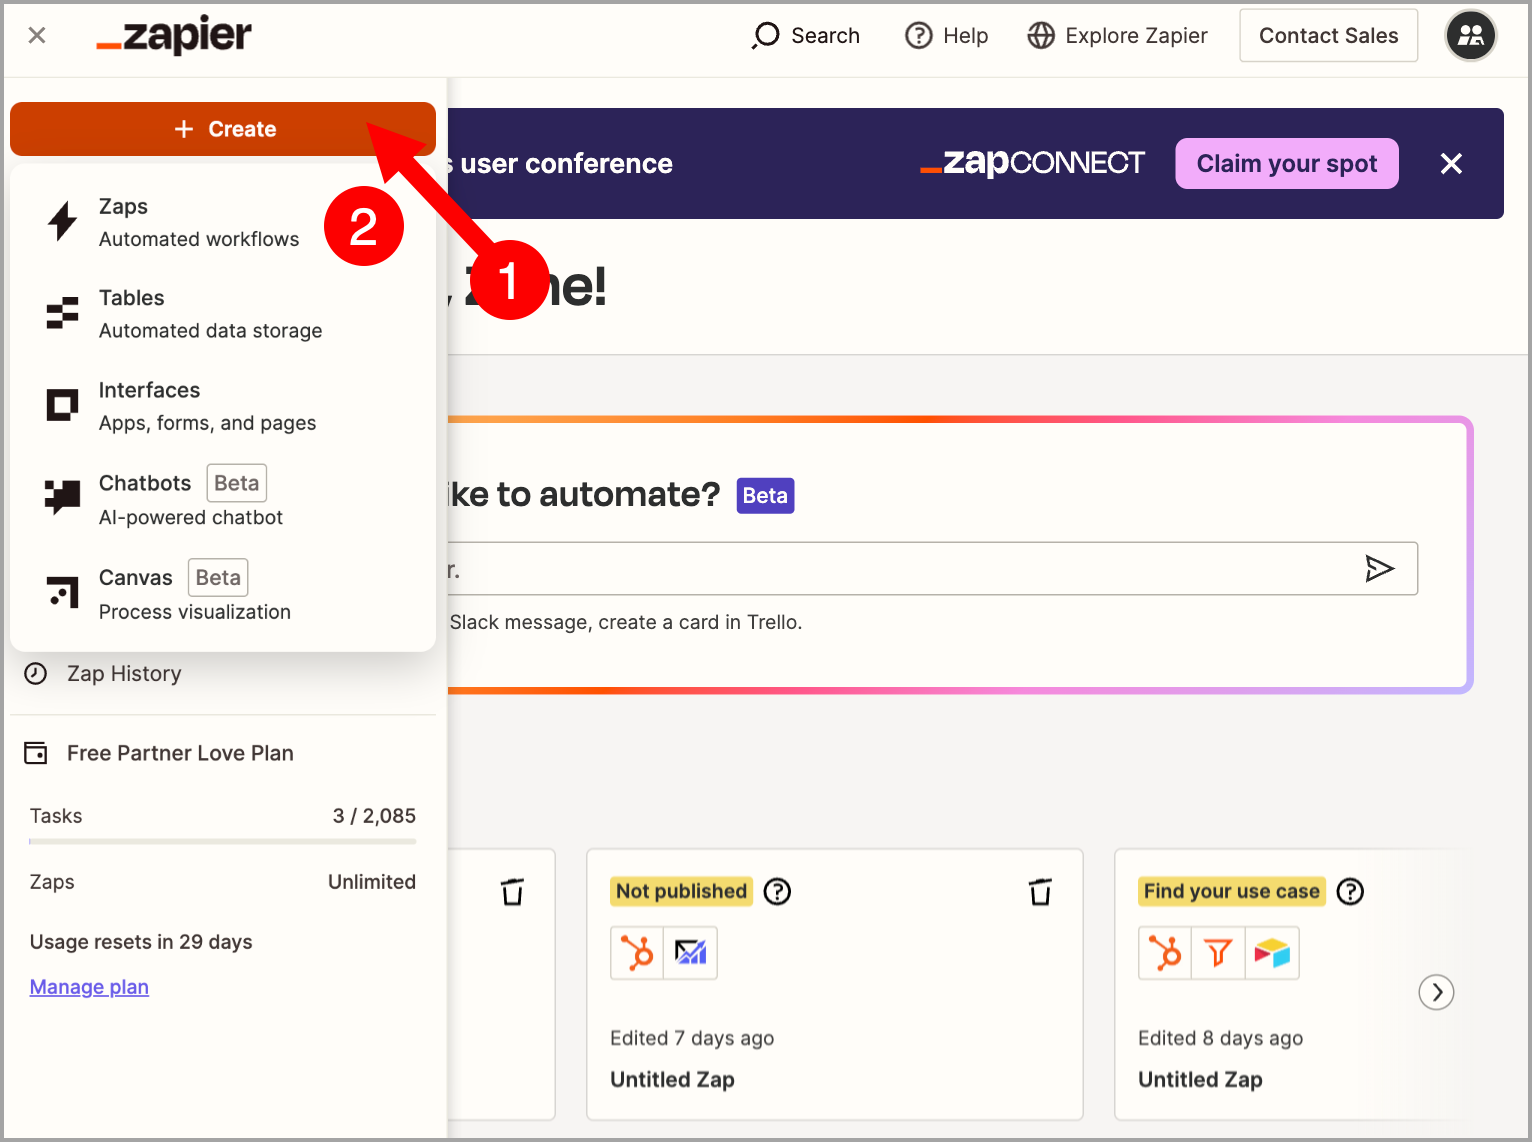Viewport: 1532px width, 1142px height.
Task: Open Explore Zapier globe link
Action: coord(1117,36)
